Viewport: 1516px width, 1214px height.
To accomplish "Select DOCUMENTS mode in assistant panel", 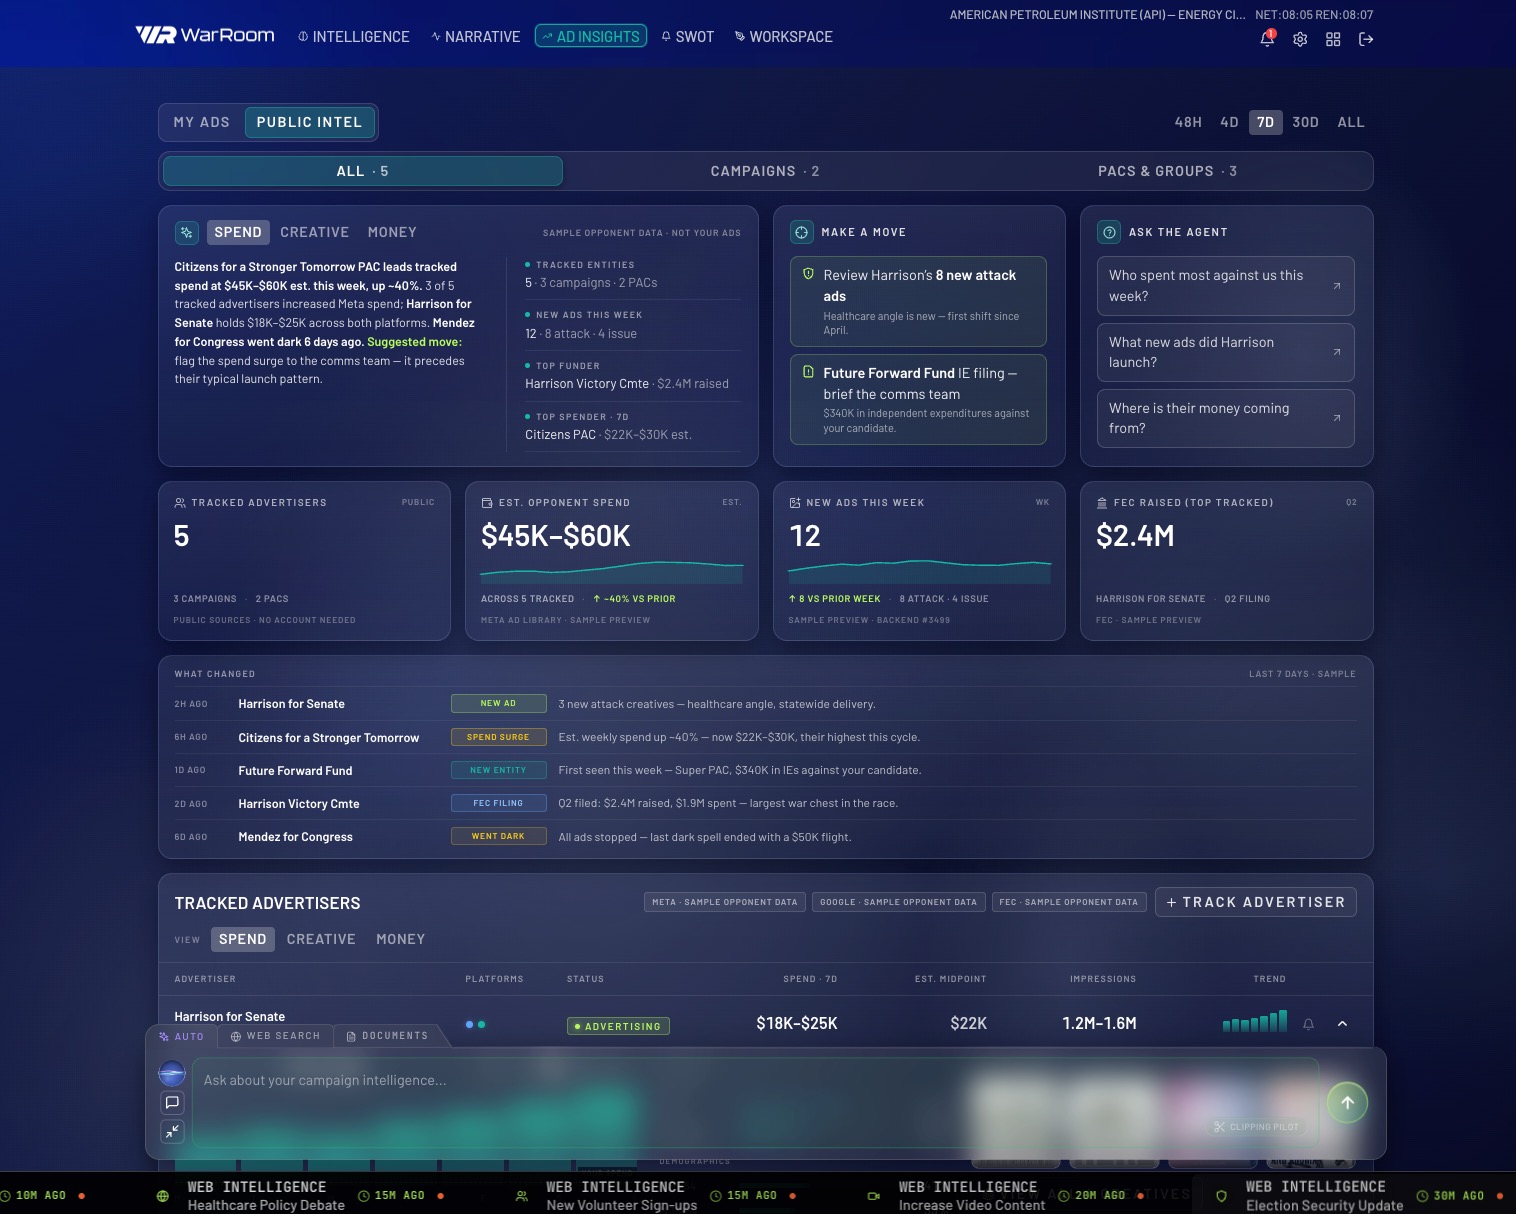I will click(x=387, y=1036).
